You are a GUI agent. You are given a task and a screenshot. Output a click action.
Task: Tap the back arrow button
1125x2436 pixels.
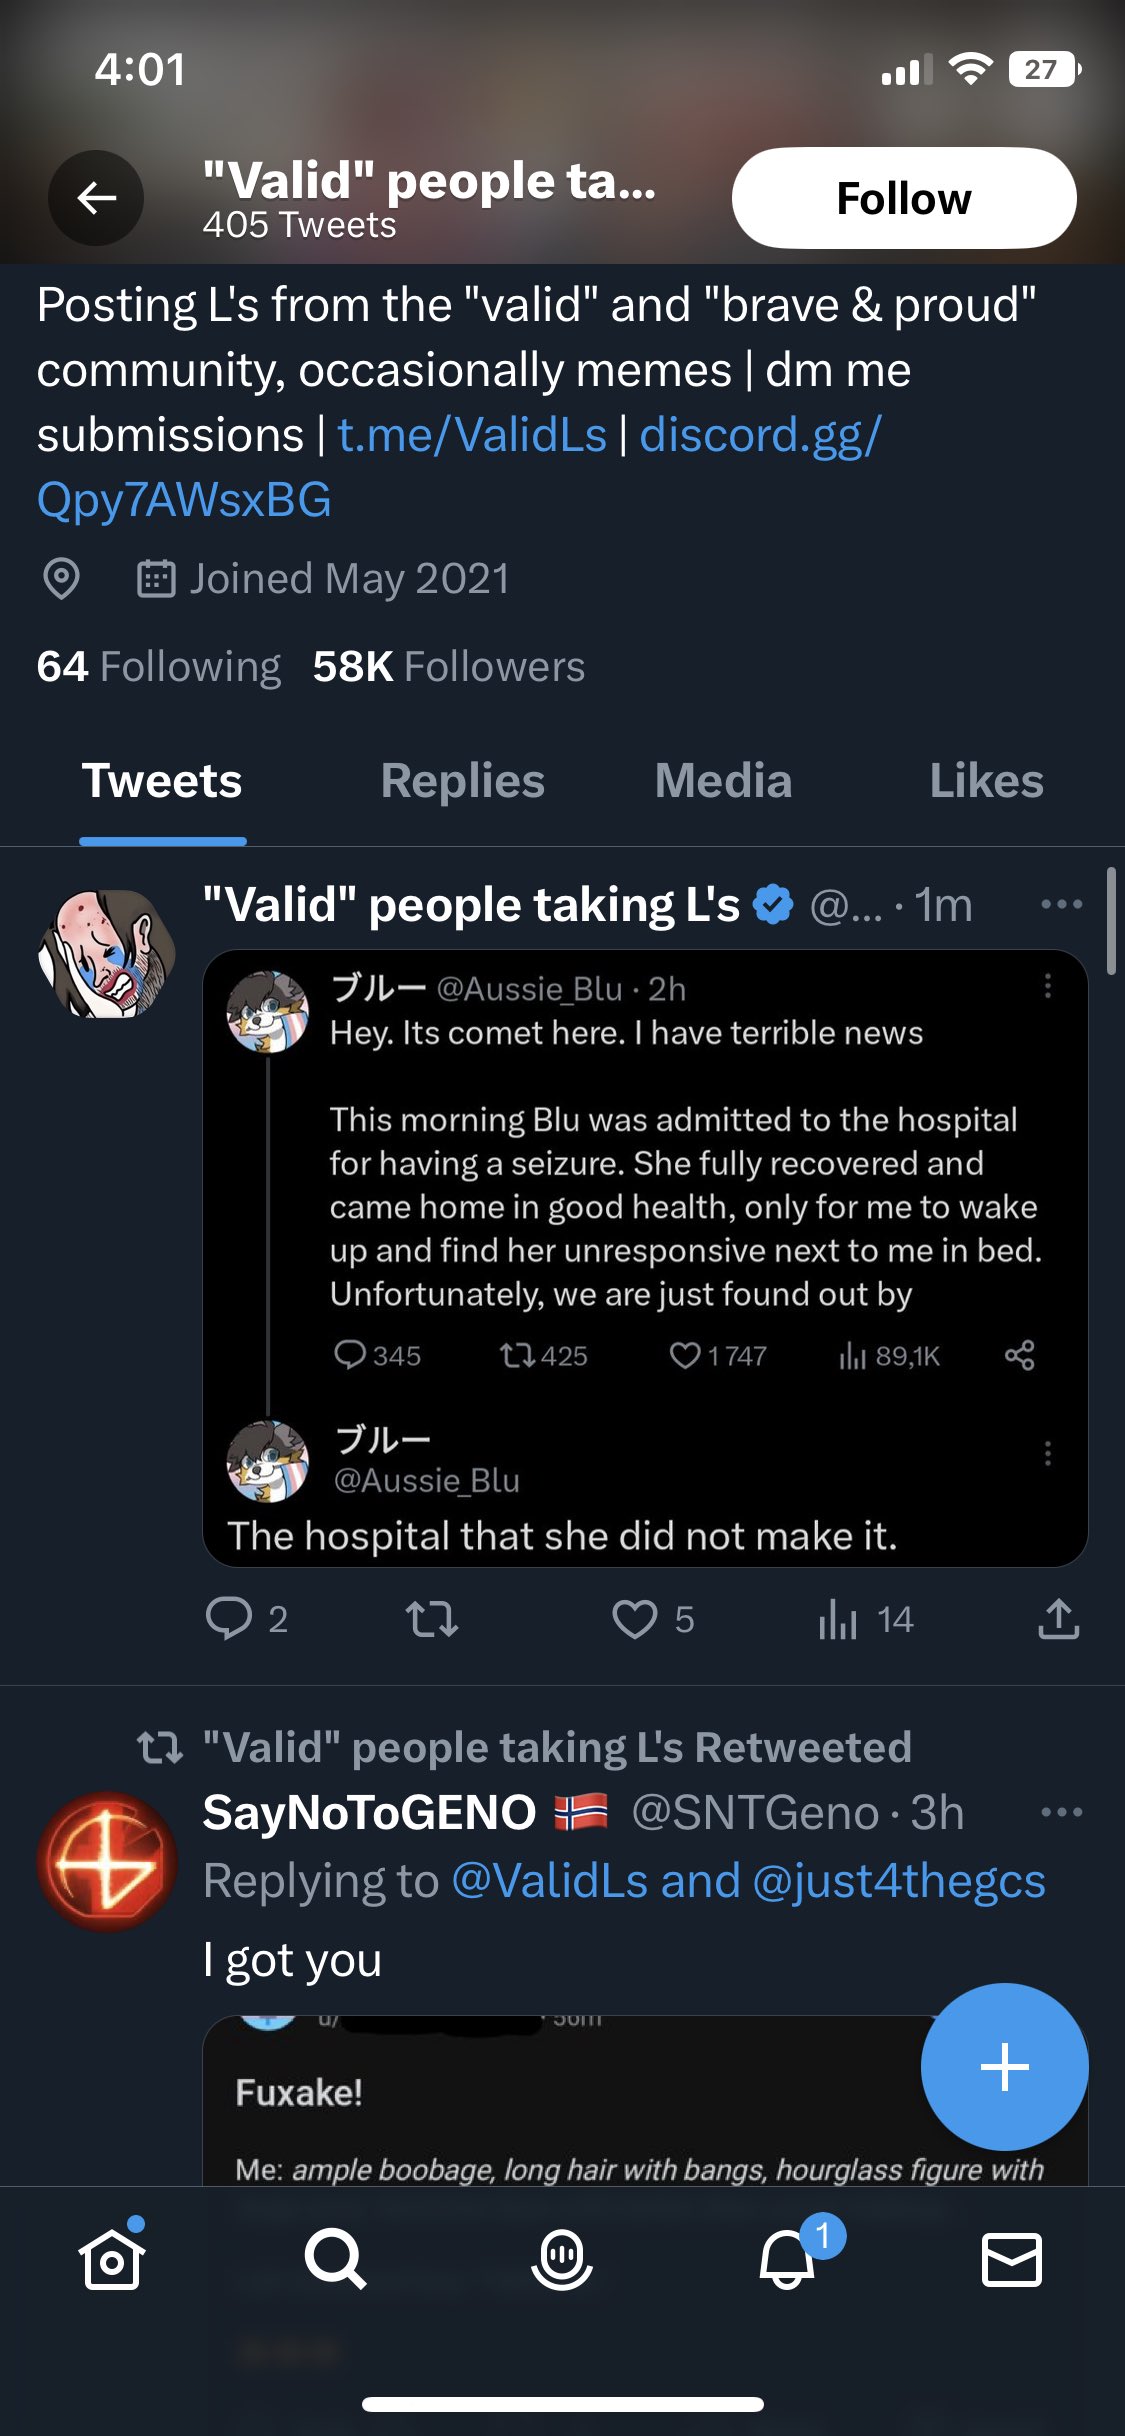click(96, 198)
